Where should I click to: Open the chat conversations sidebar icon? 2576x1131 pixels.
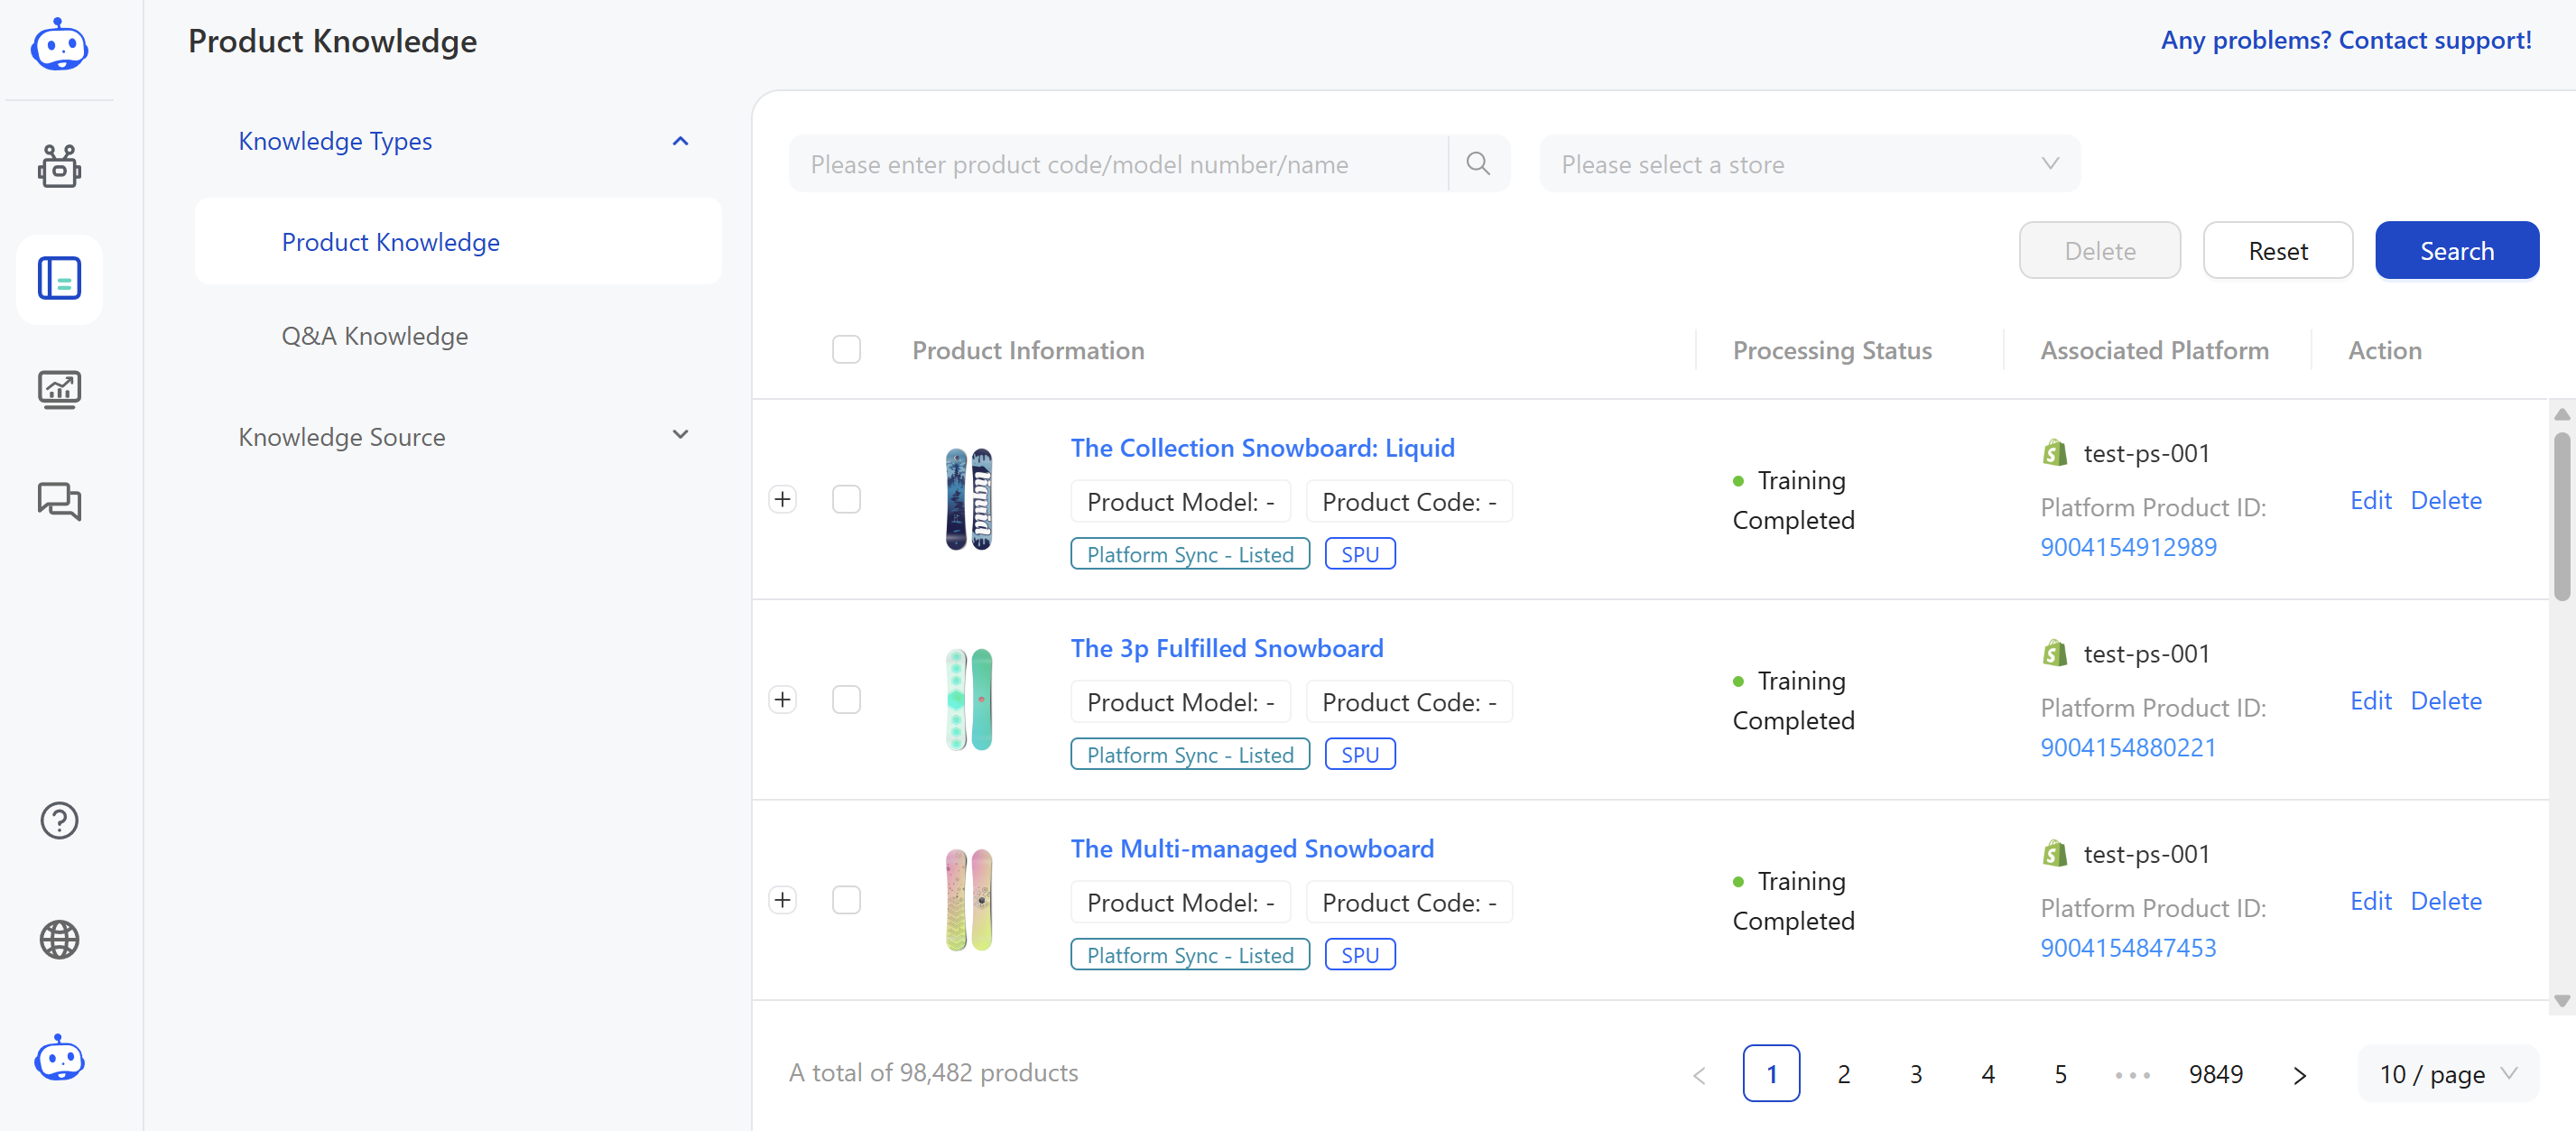59,501
